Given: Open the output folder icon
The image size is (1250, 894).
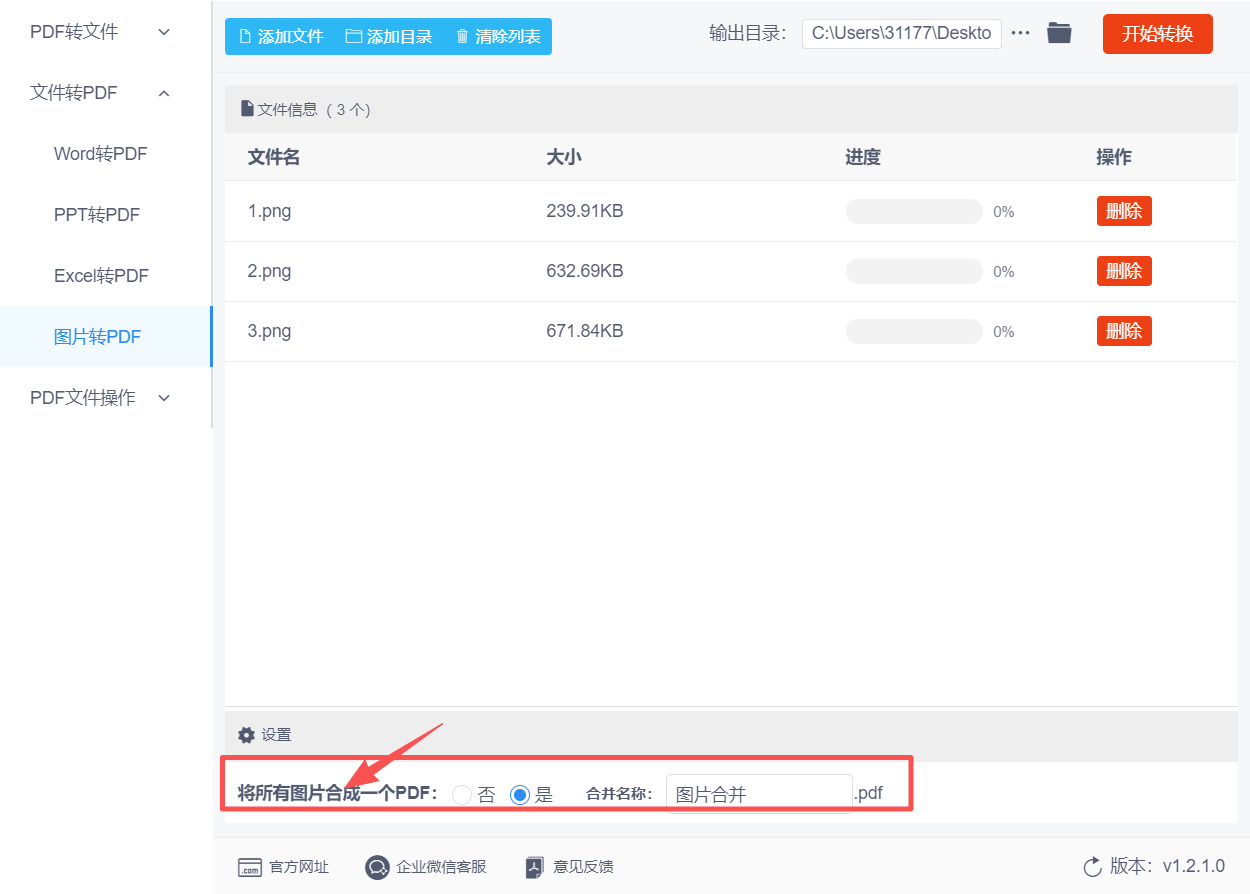Looking at the screenshot, I should (x=1059, y=33).
